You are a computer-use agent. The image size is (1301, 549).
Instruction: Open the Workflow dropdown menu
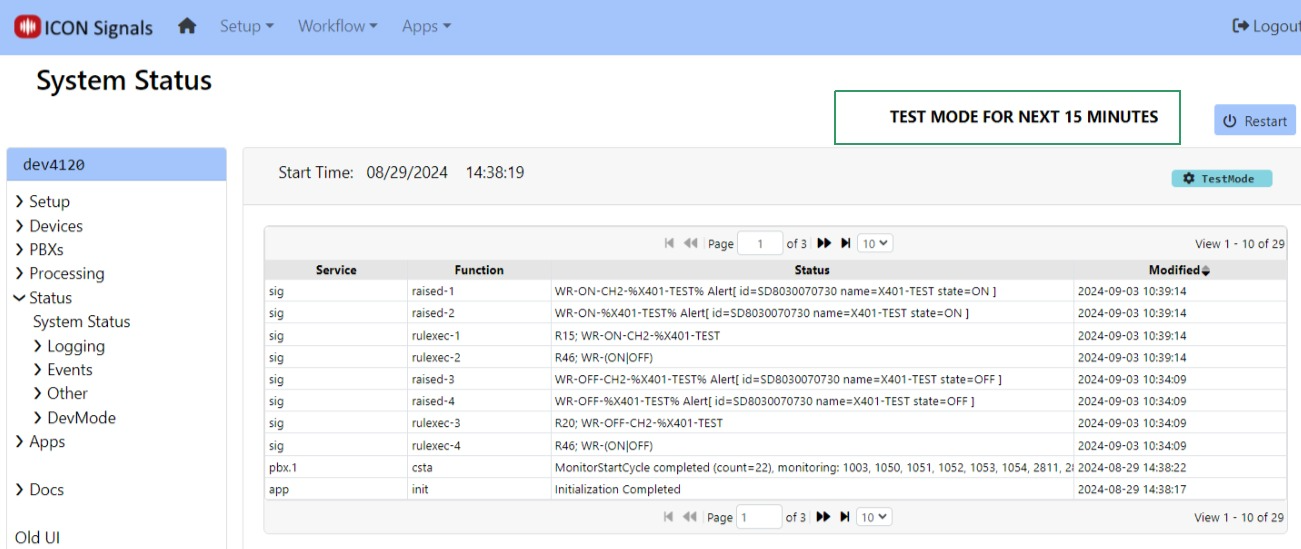tap(337, 26)
